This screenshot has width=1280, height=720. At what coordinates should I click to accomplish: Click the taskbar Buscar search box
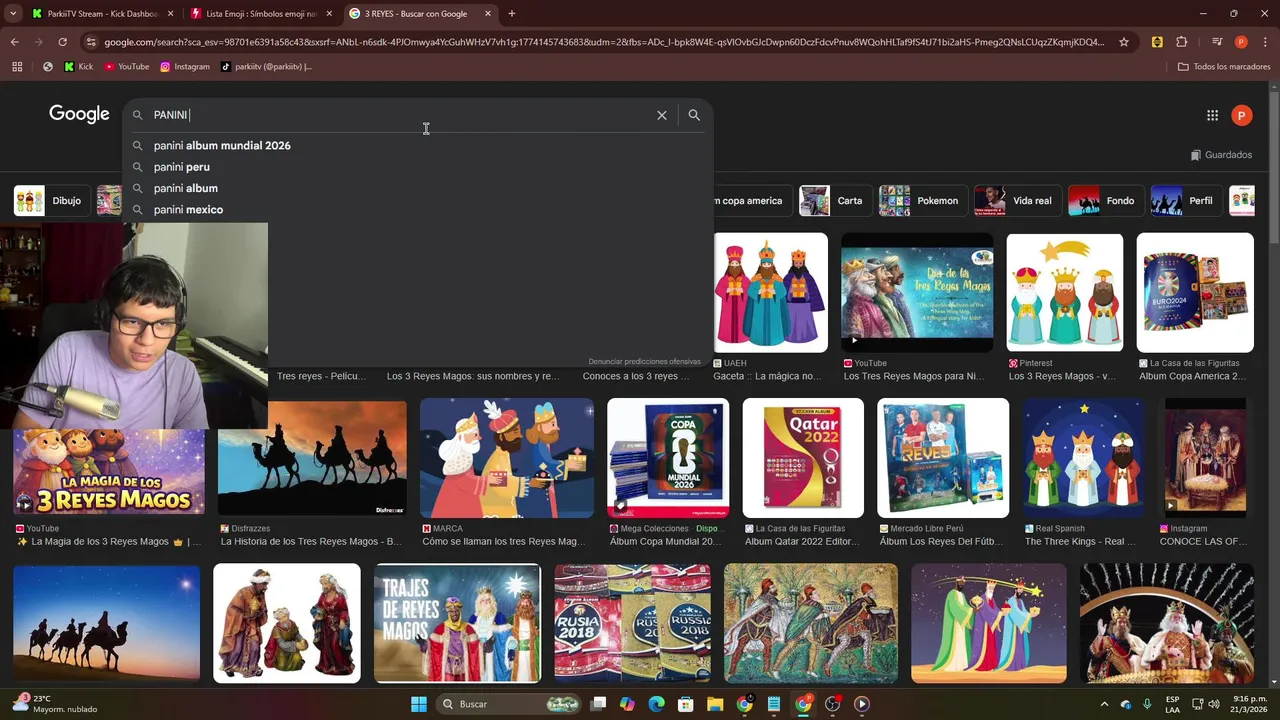point(511,704)
